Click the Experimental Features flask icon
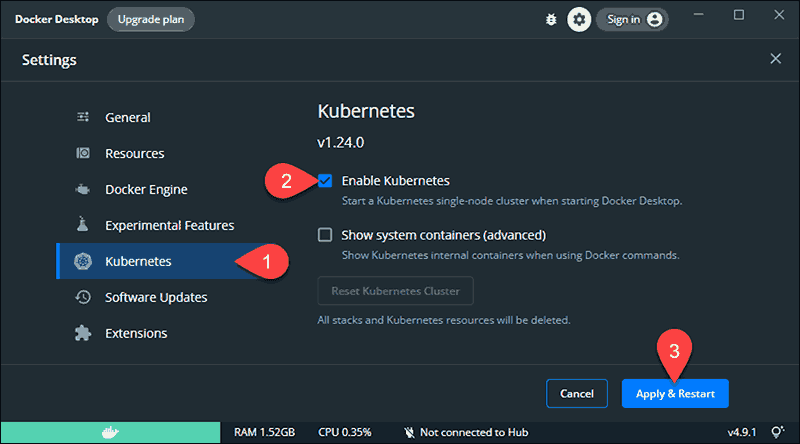This screenshot has height=444, width=800. [x=84, y=226]
